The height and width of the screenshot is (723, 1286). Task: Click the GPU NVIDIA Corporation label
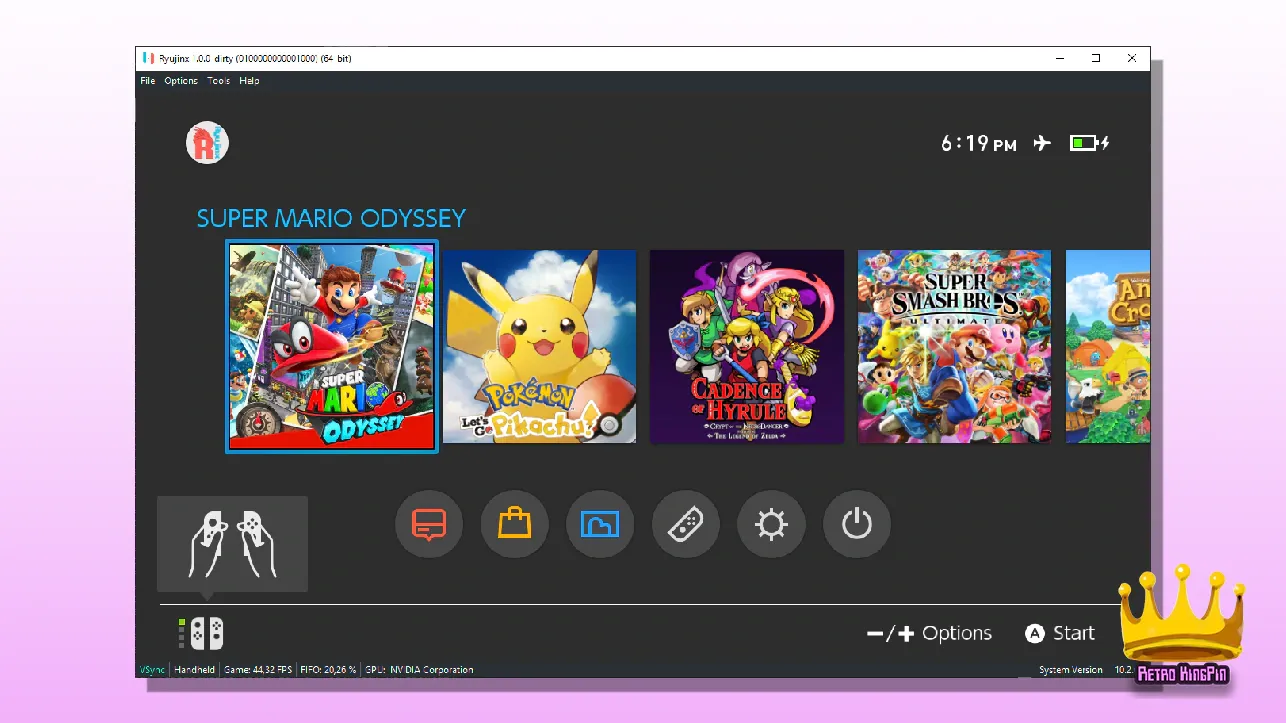point(419,670)
